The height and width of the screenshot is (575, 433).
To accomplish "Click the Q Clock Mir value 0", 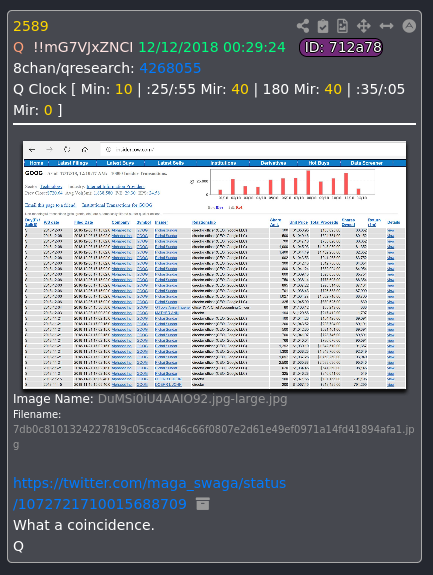I will point(48,110).
